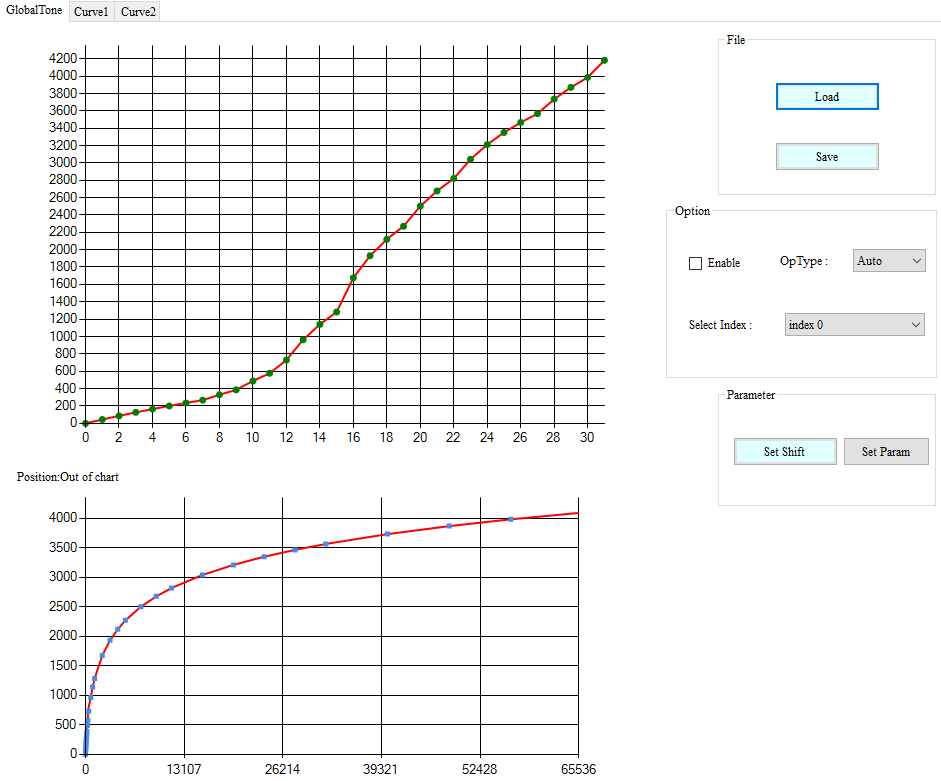The image size is (941, 781).
Task: Select the green point nearest the origin
Action: coord(86,422)
